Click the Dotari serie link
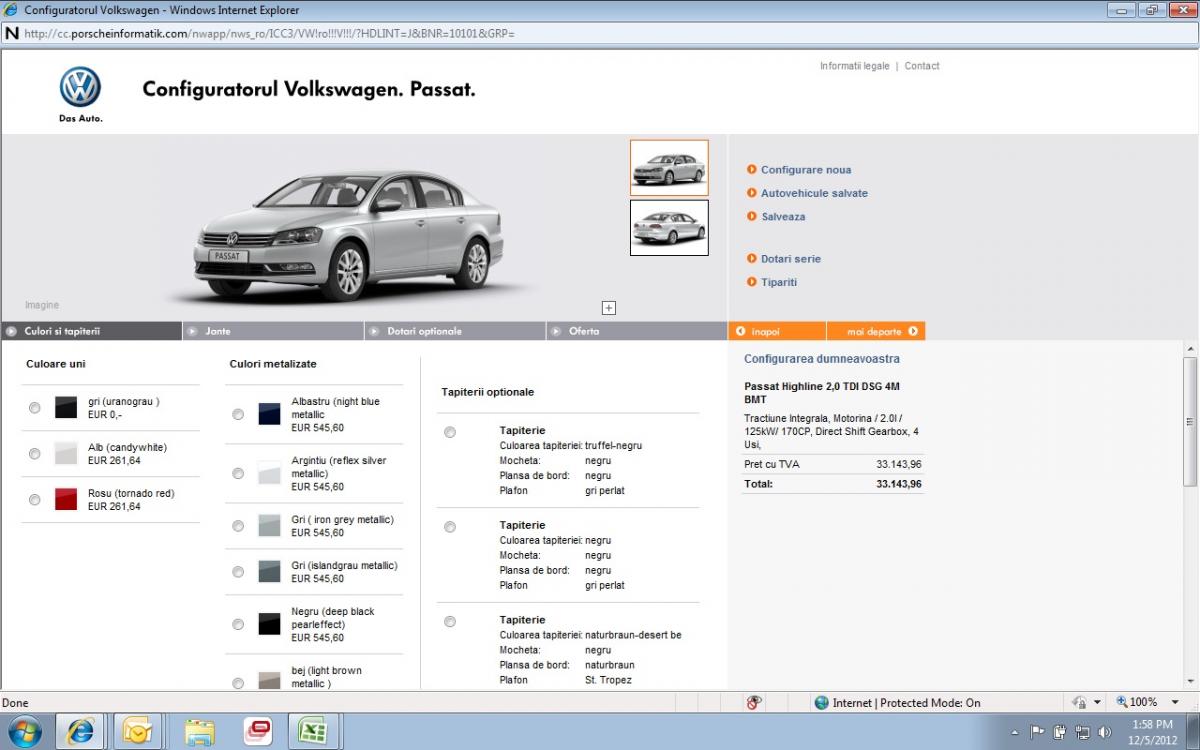The image size is (1200, 750). click(x=791, y=259)
